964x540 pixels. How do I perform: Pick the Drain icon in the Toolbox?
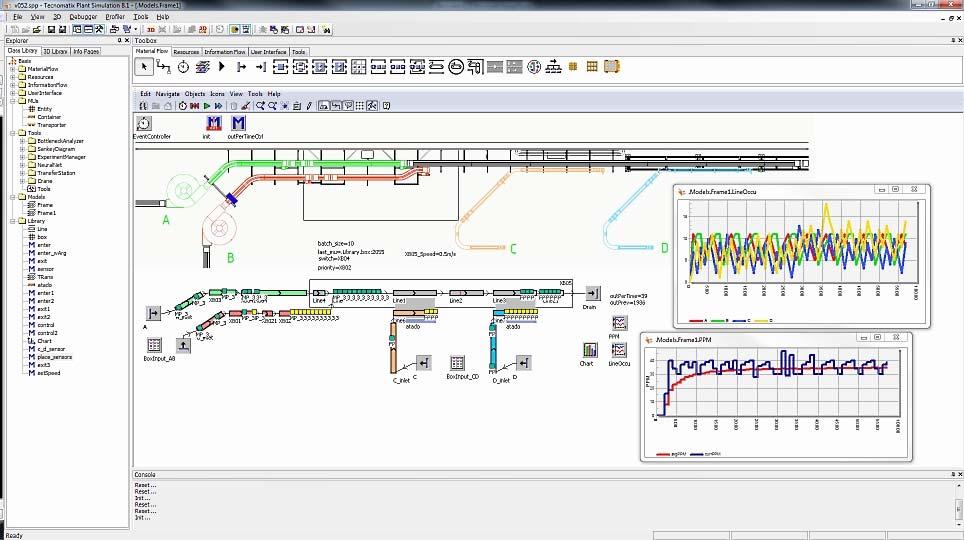click(x=261, y=67)
